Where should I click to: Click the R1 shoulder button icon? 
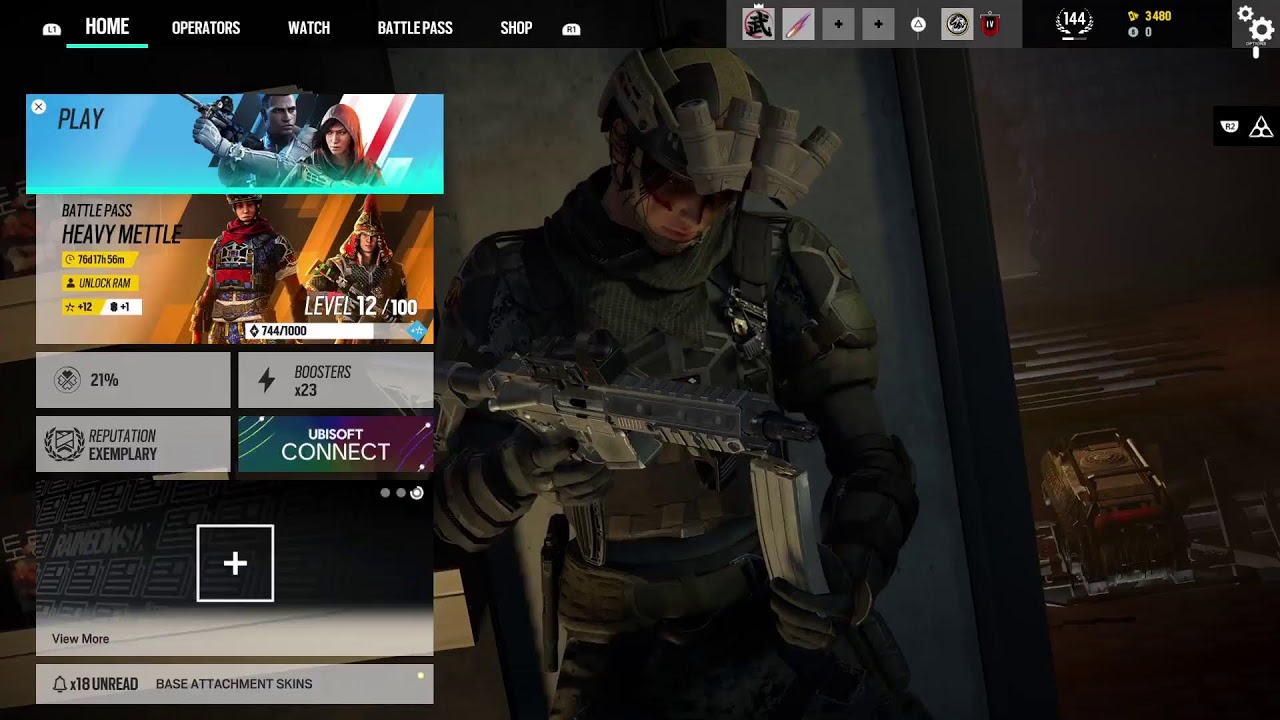tap(571, 29)
